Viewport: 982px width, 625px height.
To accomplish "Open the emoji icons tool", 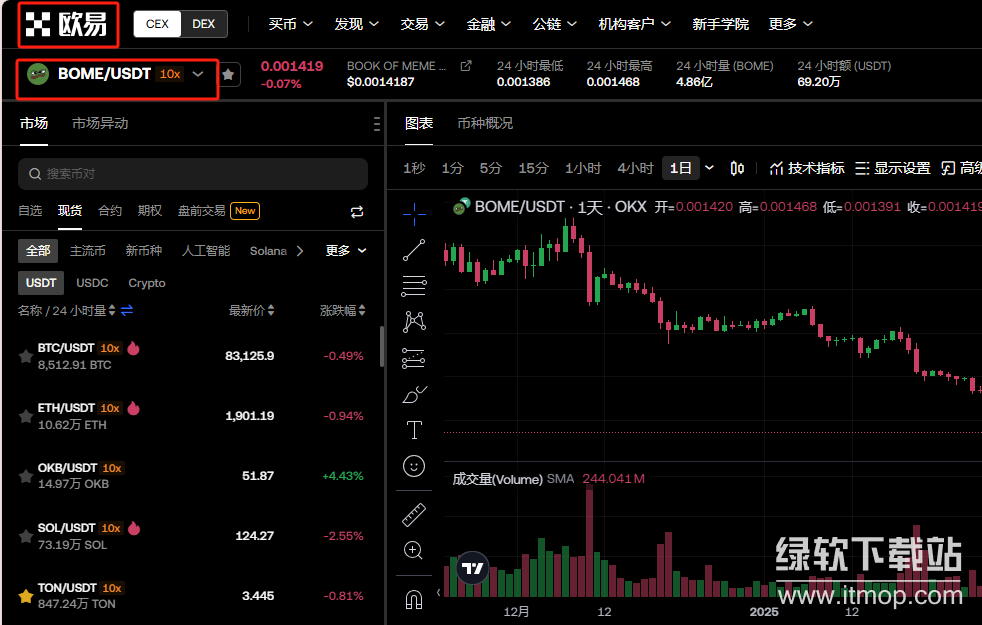I will [414, 466].
